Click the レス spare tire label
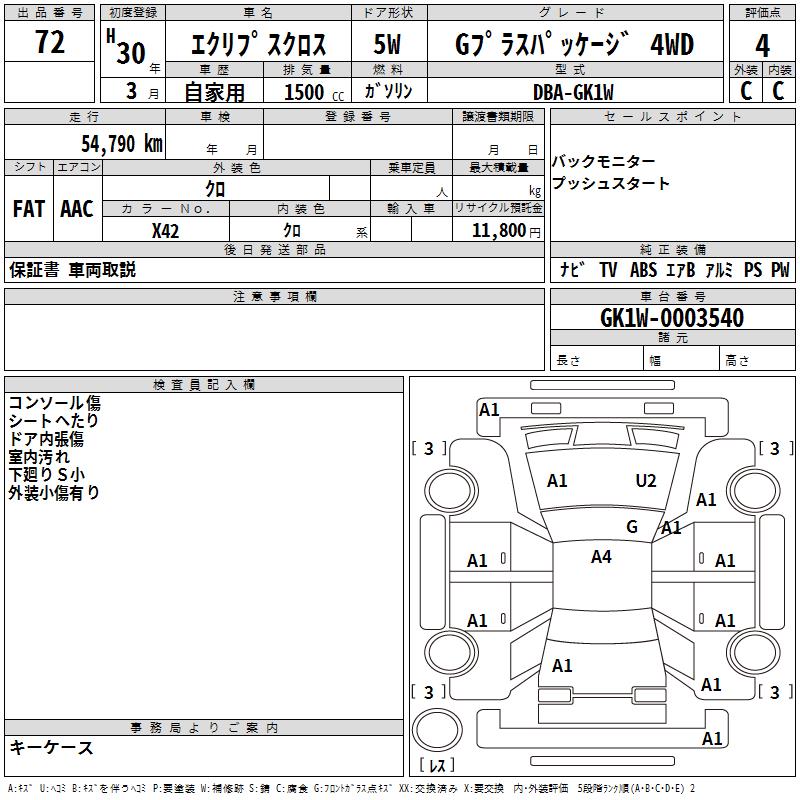This screenshot has width=800, height=800. pyautogui.click(x=437, y=765)
